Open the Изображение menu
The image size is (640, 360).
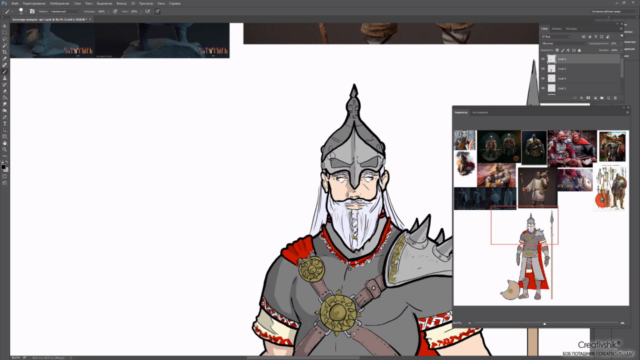tap(60, 3)
